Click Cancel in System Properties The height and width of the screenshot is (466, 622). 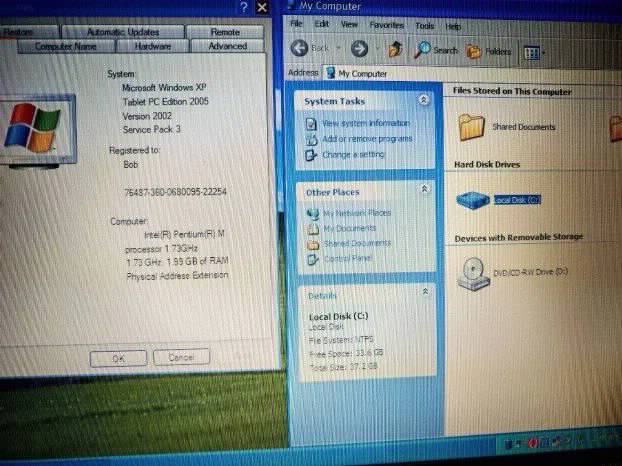click(x=181, y=357)
